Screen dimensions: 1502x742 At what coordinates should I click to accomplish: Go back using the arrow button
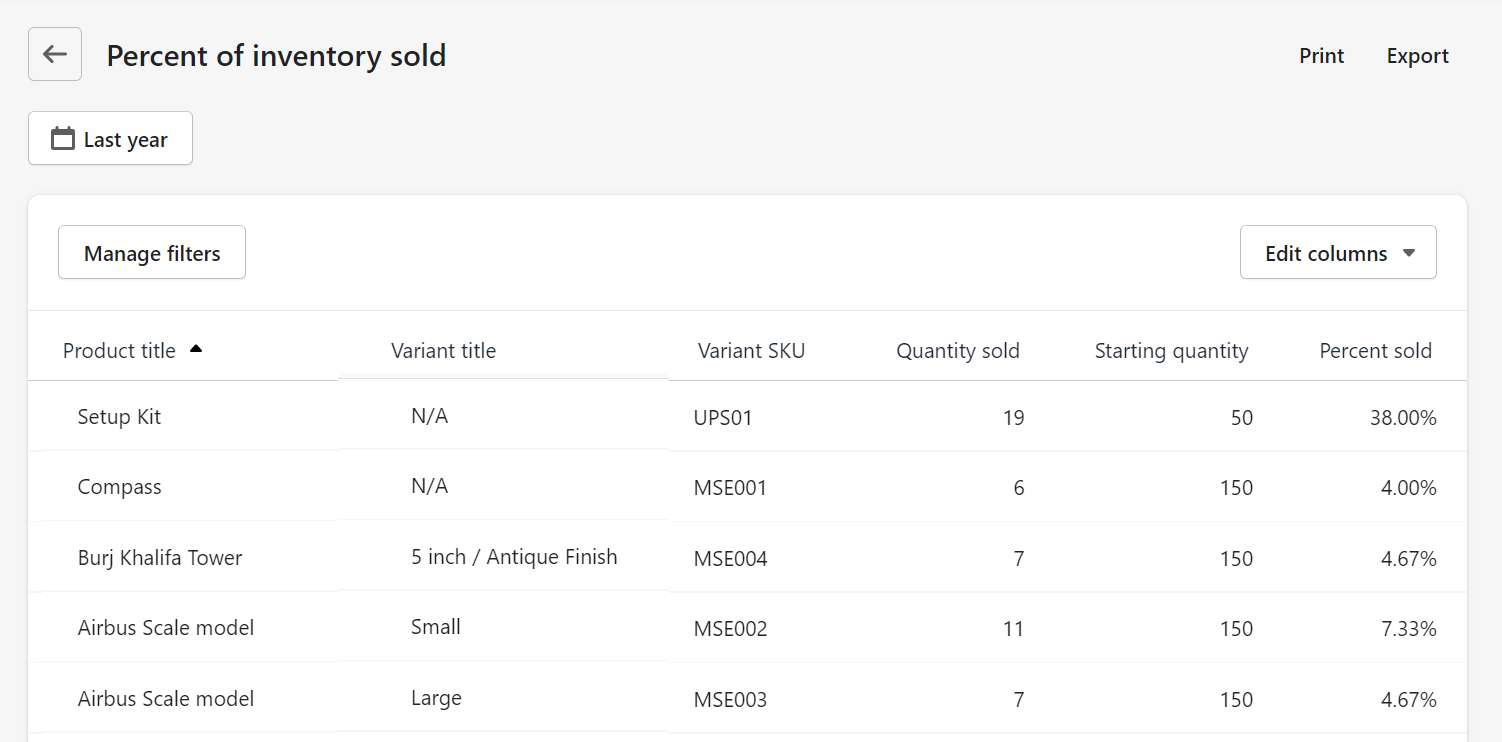(55, 54)
